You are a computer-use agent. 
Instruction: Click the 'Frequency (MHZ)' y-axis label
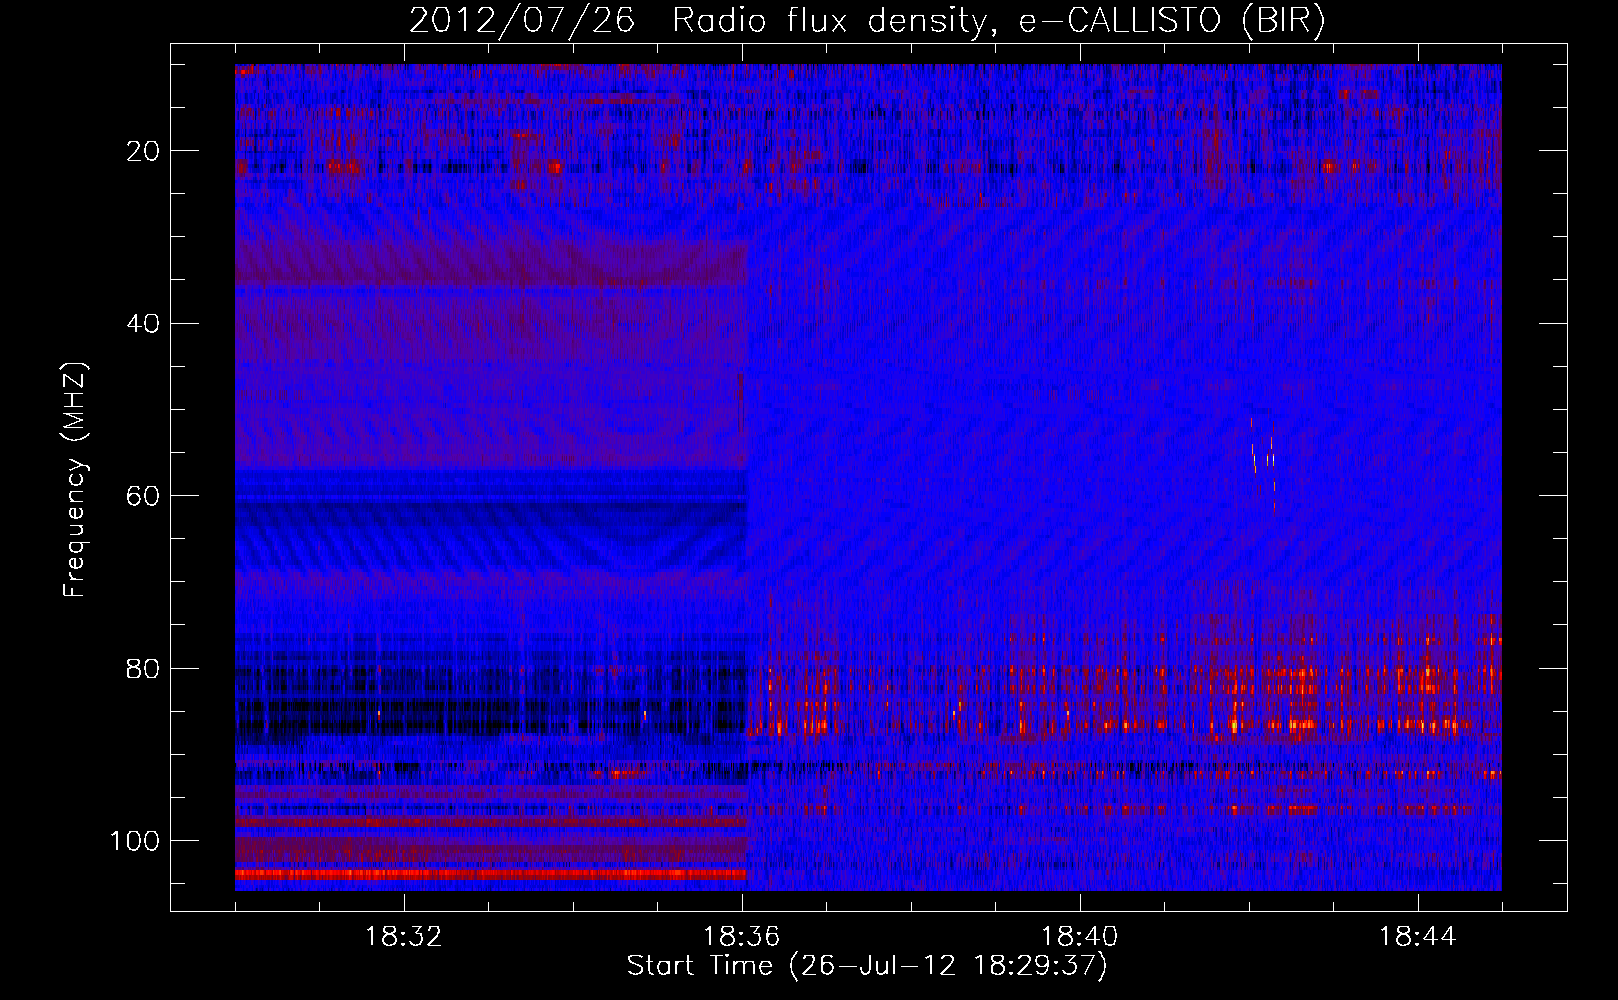75,480
